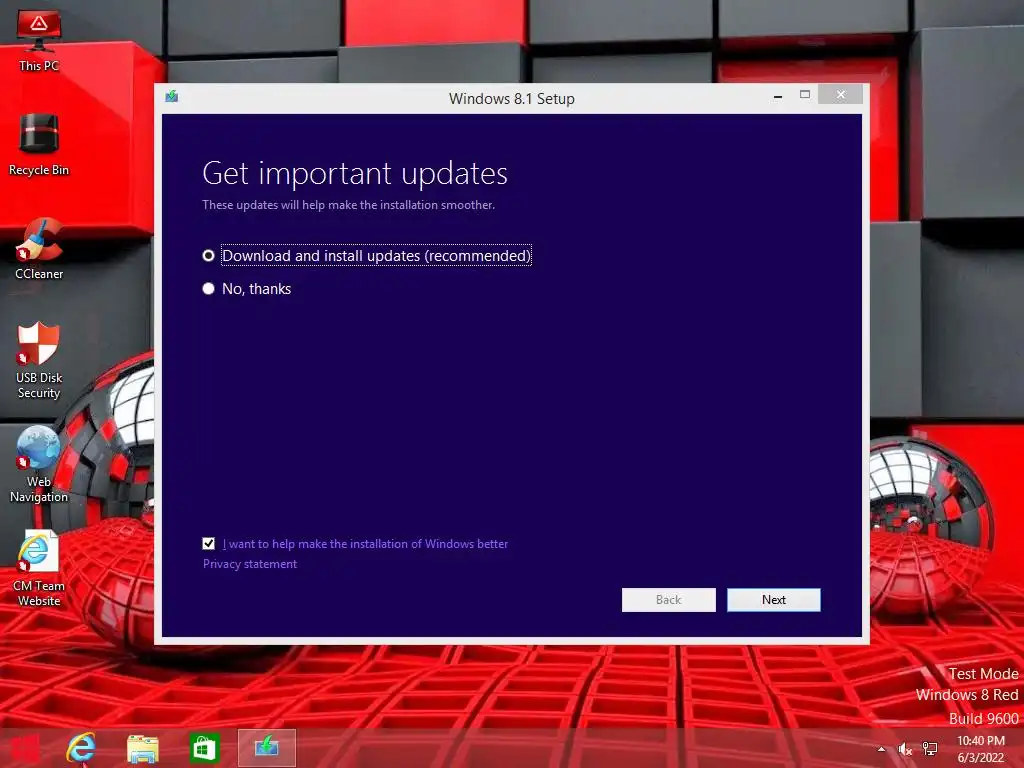This screenshot has width=1024, height=768.
Task: Click the Start button on taskbar
Action: (24, 748)
